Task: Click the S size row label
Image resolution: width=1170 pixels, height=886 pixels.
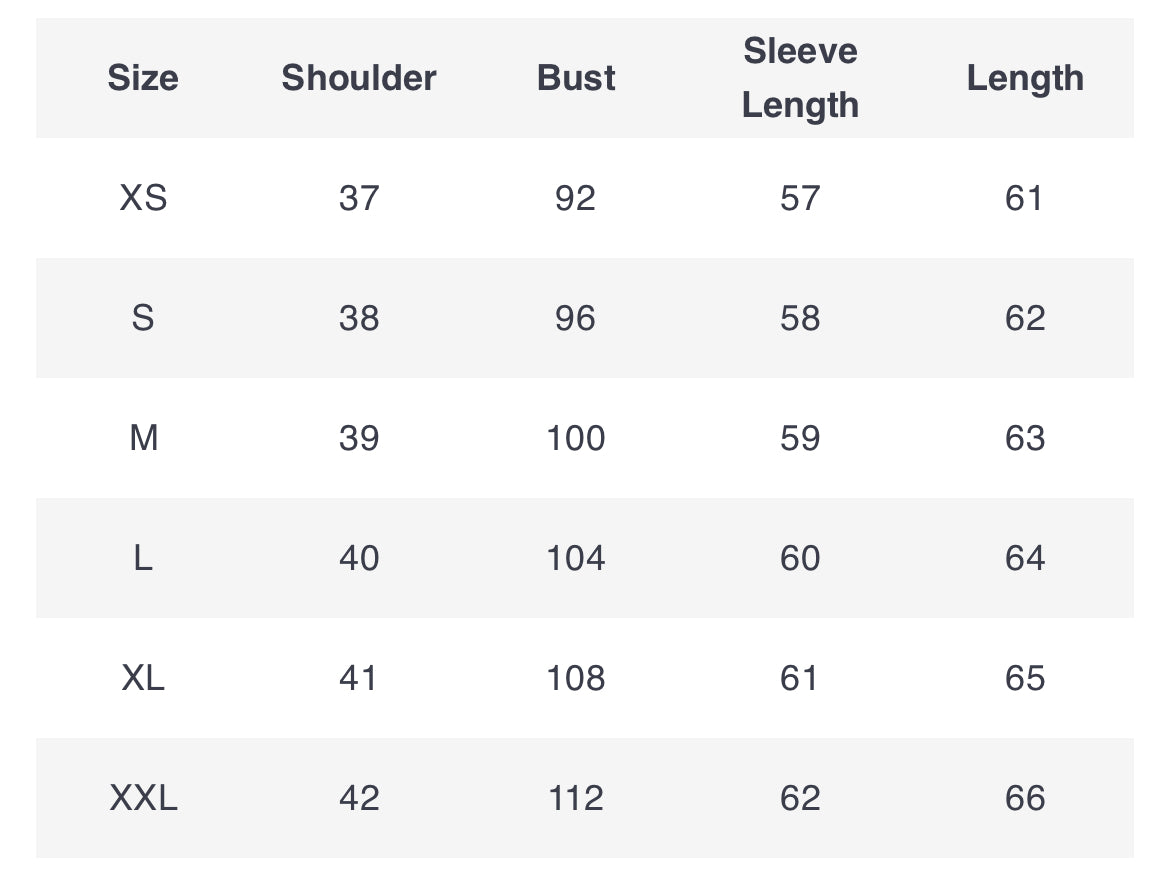Action: pyautogui.click(x=143, y=318)
